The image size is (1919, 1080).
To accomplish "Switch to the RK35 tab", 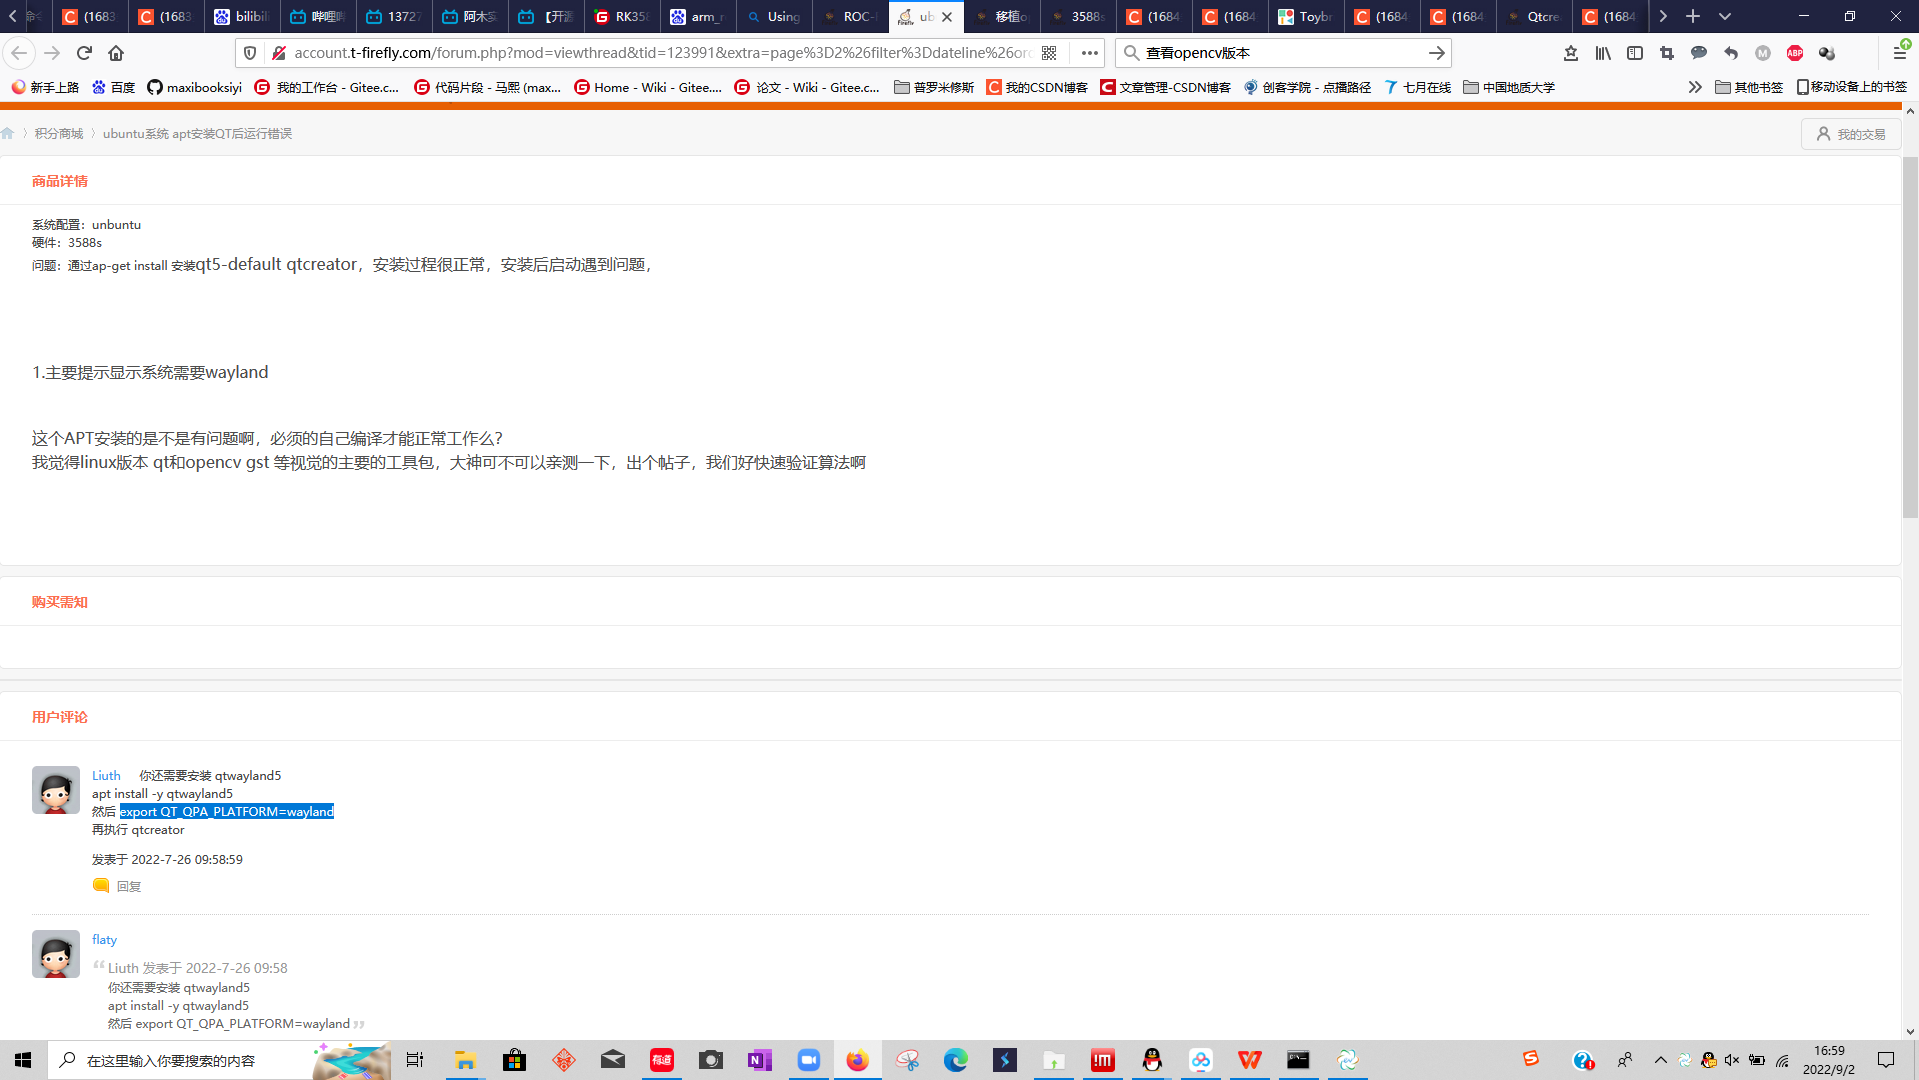I will (x=622, y=16).
